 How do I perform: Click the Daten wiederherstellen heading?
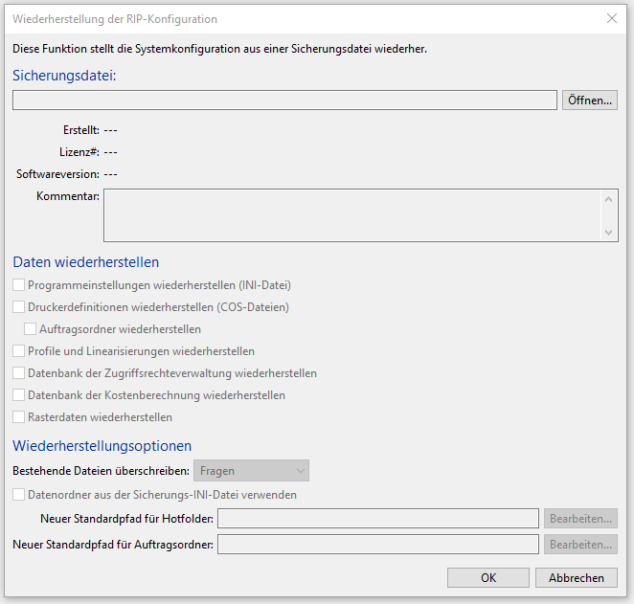[x=86, y=262]
